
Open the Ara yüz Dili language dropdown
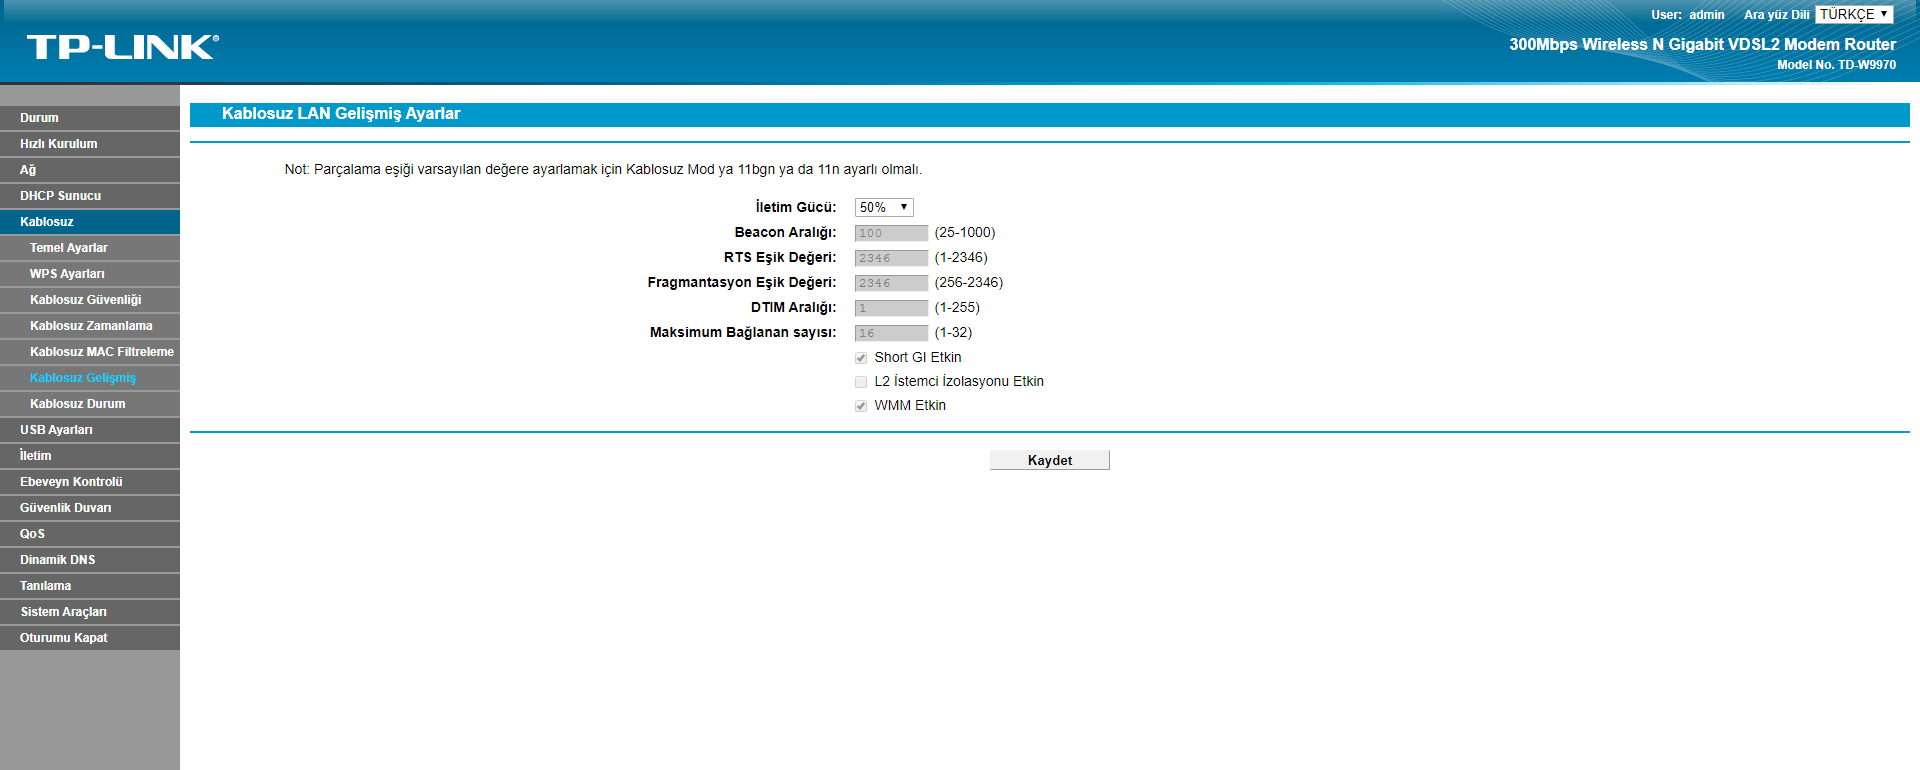(1854, 14)
